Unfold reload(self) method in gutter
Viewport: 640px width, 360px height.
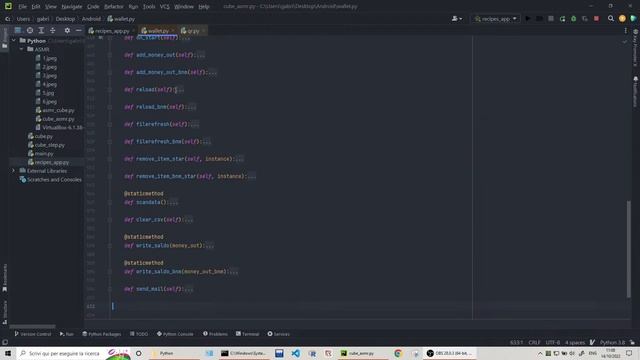click(110, 90)
